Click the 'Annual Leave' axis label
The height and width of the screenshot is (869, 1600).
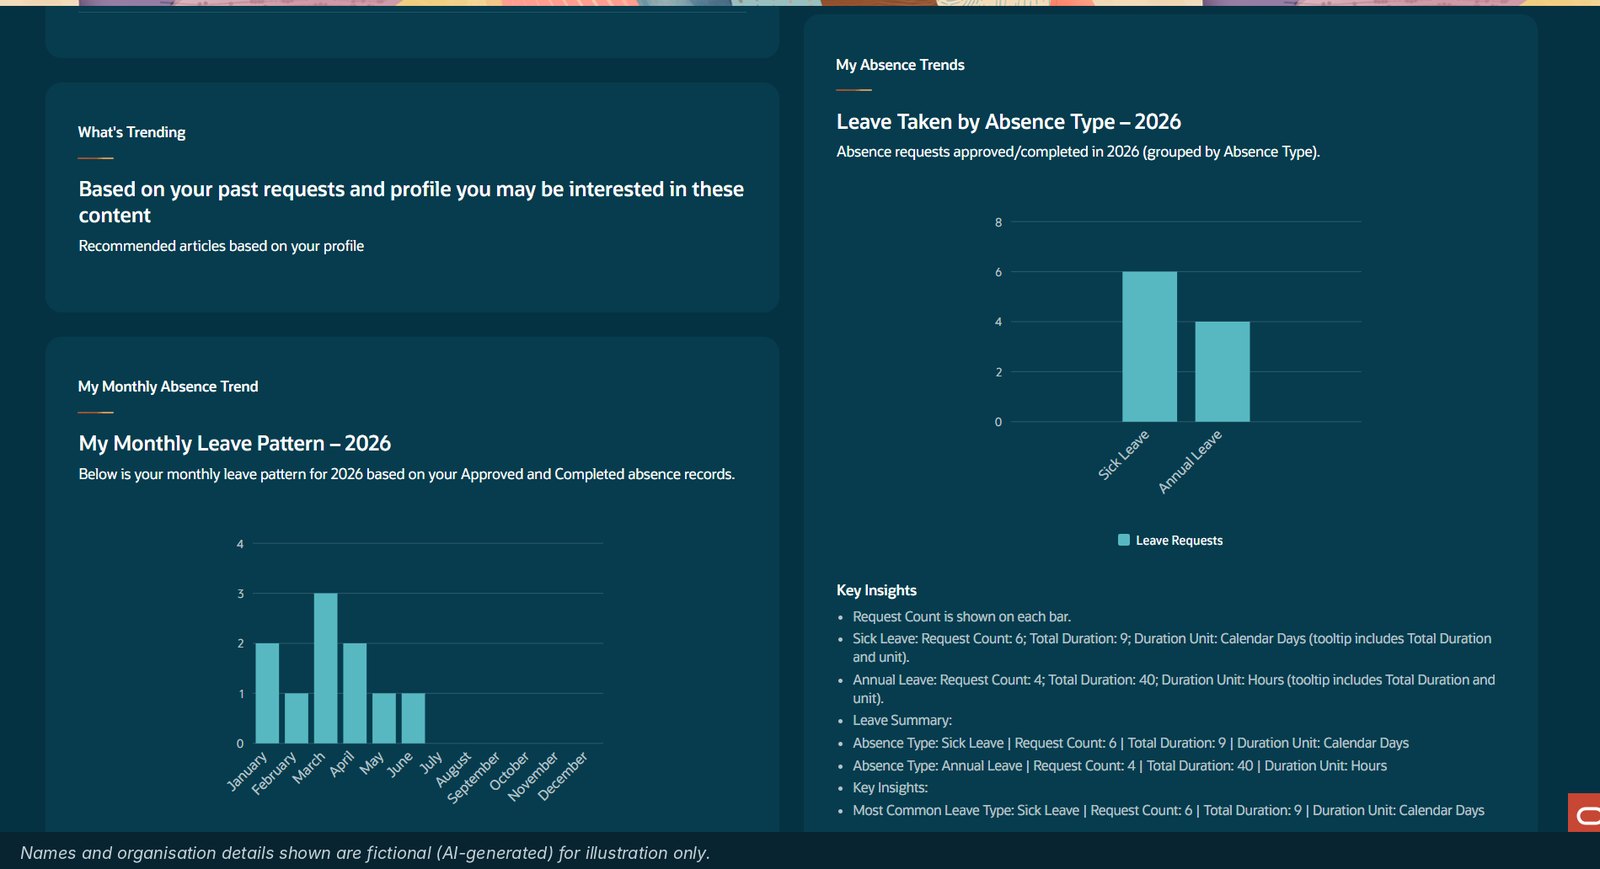pyautogui.click(x=1190, y=462)
